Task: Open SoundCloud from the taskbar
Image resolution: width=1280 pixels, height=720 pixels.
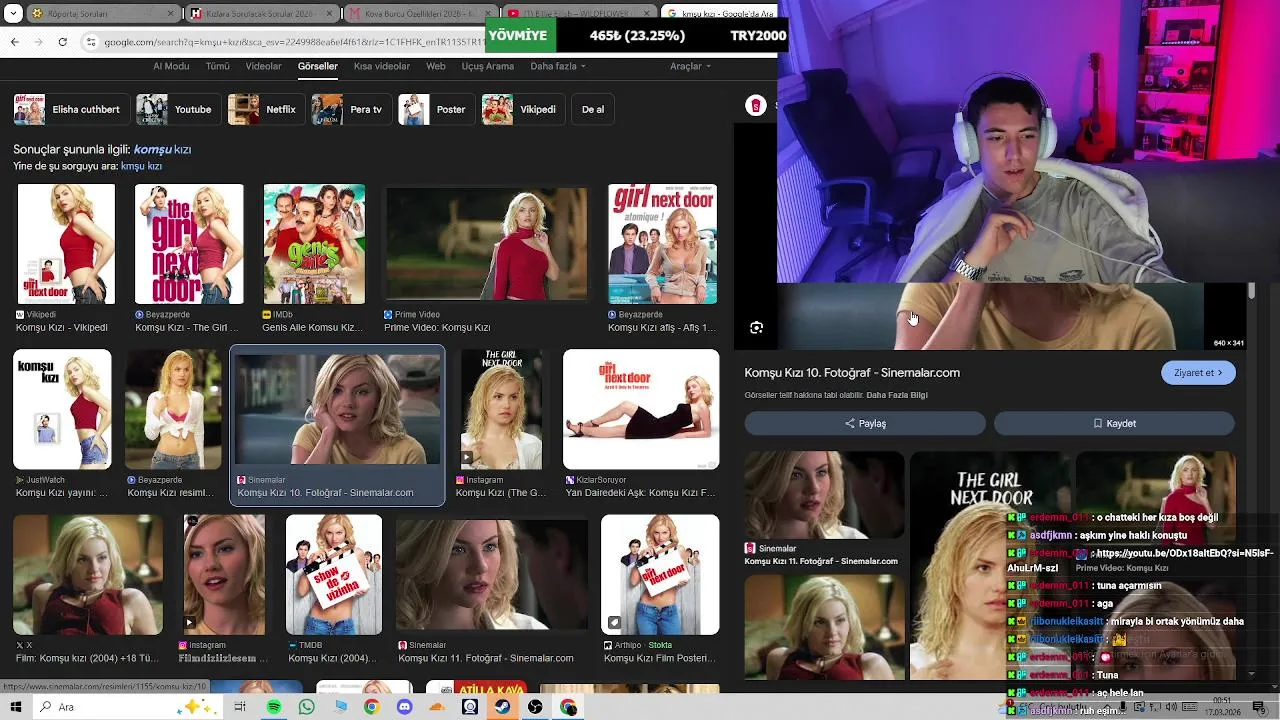Action: 437,707
